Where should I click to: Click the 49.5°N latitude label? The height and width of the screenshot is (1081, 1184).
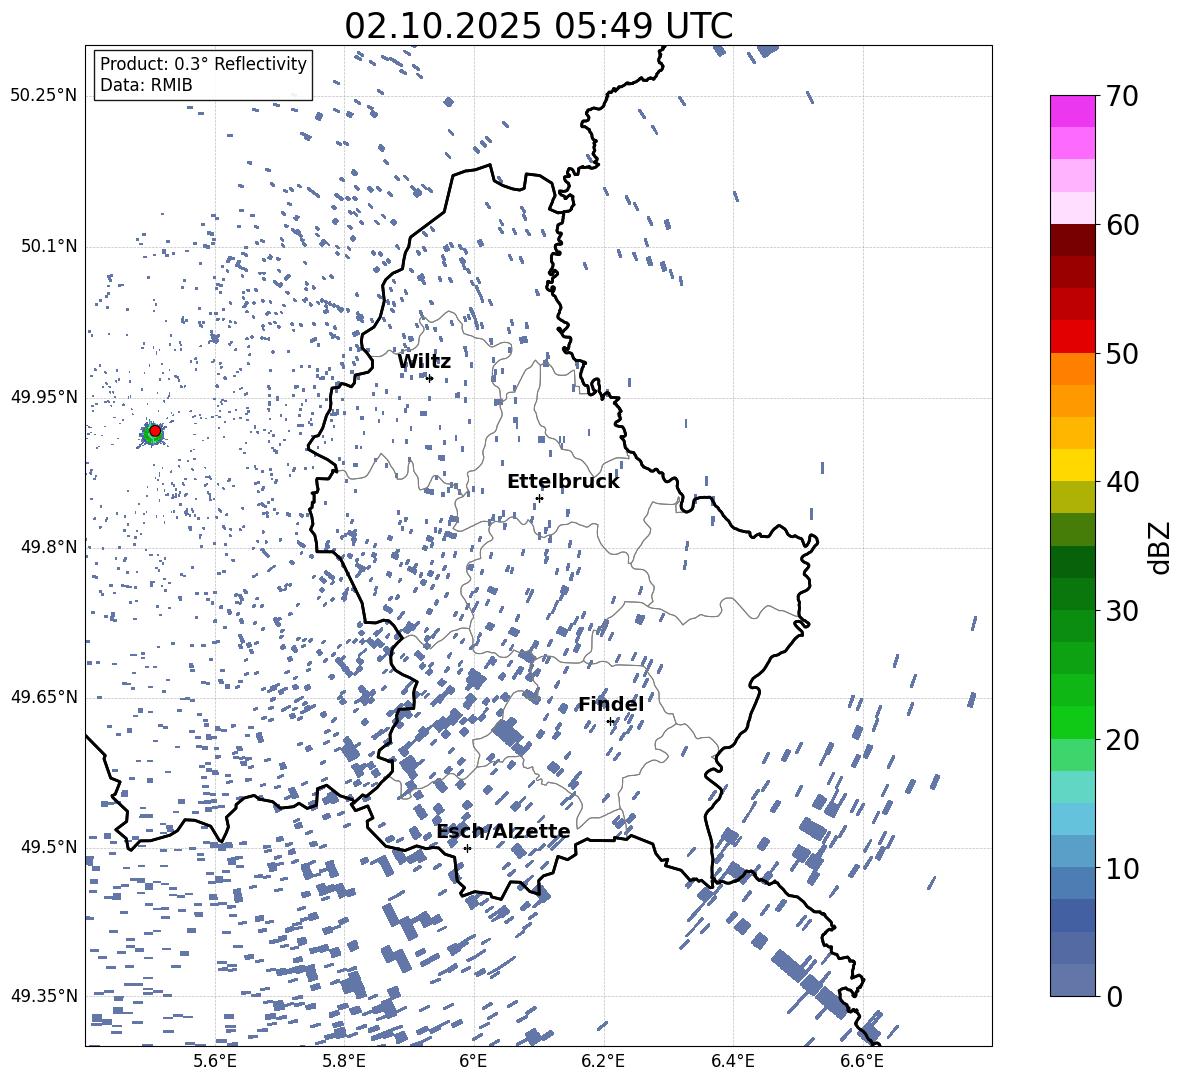pos(49,846)
